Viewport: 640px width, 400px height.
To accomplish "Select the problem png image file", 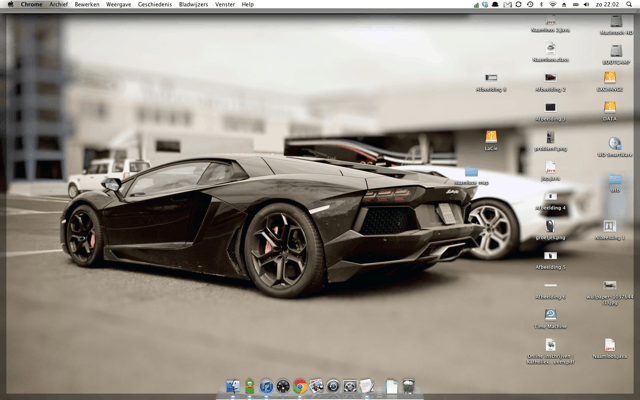I will pyautogui.click(x=550, y=137).
